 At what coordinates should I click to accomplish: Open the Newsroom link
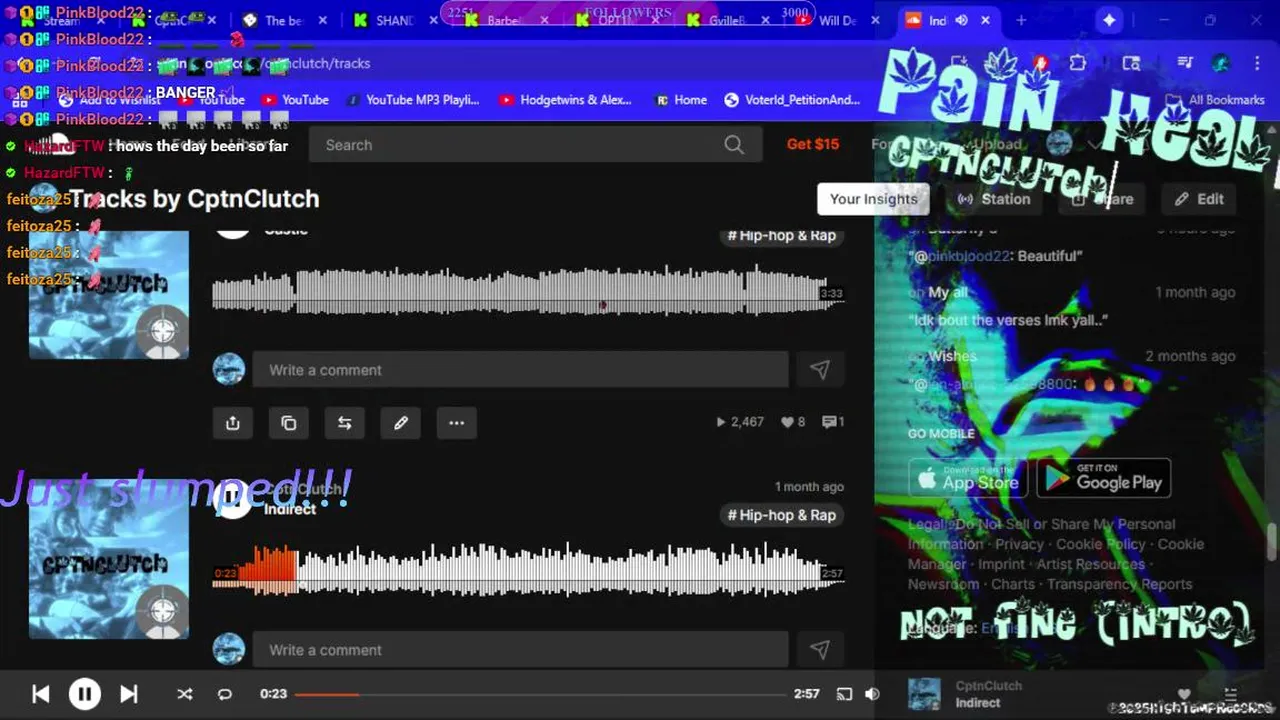943,584
